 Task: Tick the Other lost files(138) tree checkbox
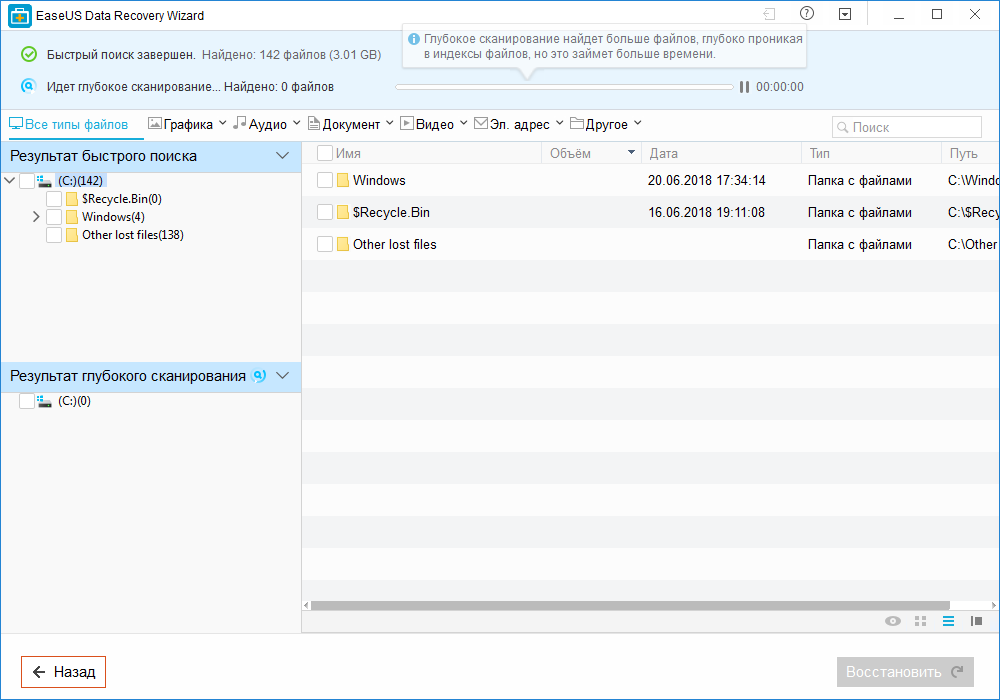click(54, 235)
